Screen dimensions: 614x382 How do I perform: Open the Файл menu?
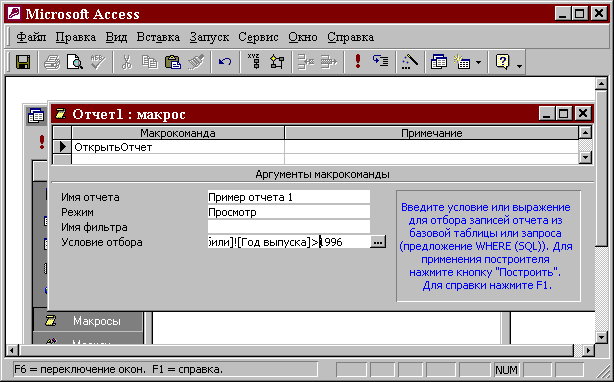click(31, 37)
